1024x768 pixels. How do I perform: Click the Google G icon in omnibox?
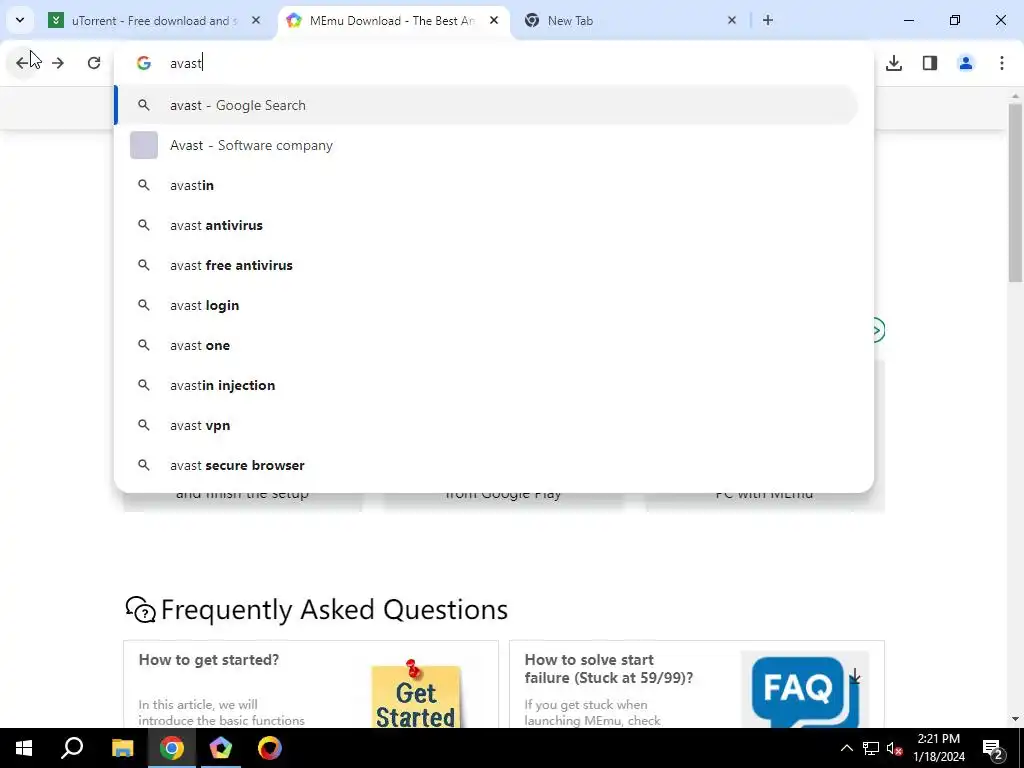pyautogui.click(x=144, y=63)
